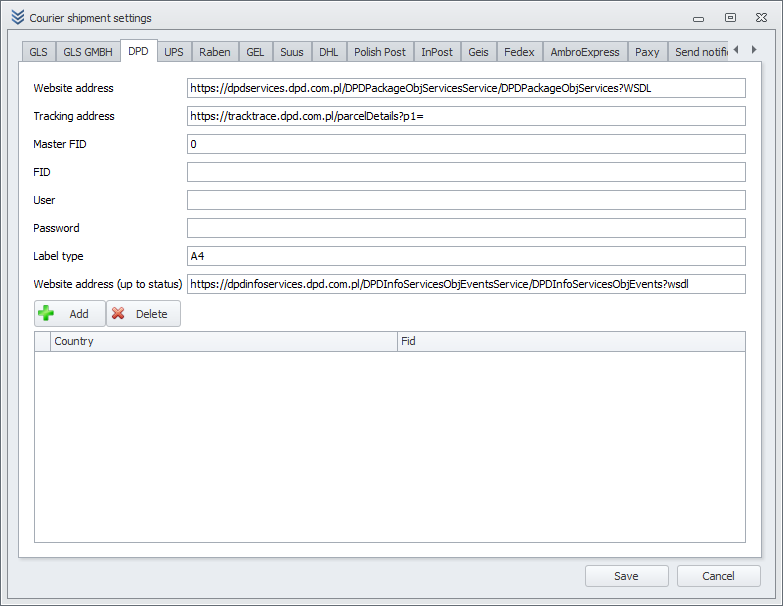Click the Master FID label

[60, 144]
